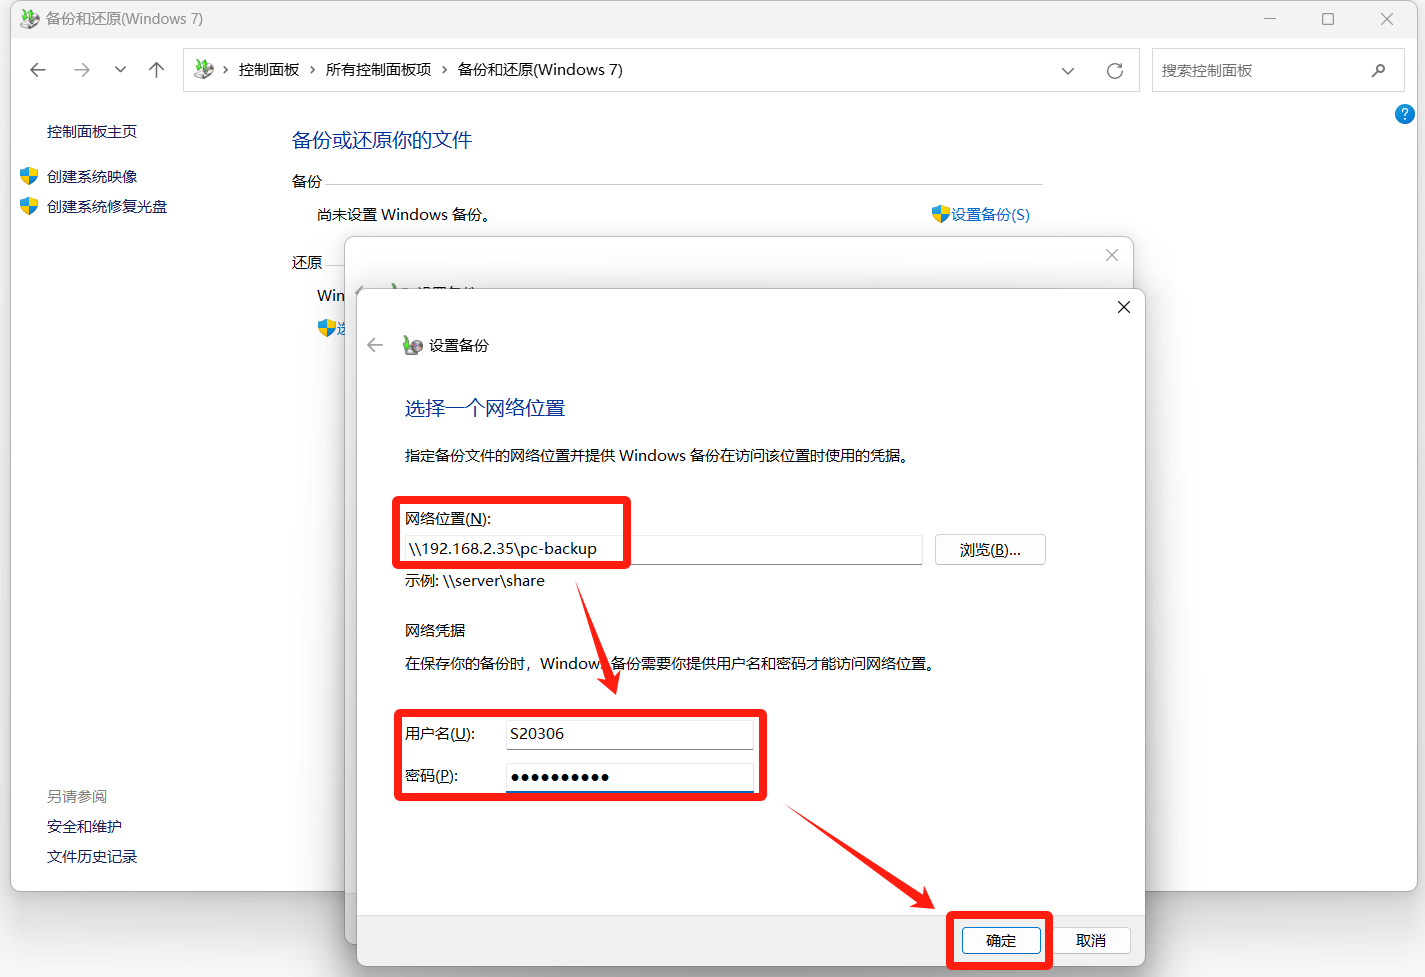Click the search magnifier icon
The height and width of the screenshot is (977, 1425).
1378,71
